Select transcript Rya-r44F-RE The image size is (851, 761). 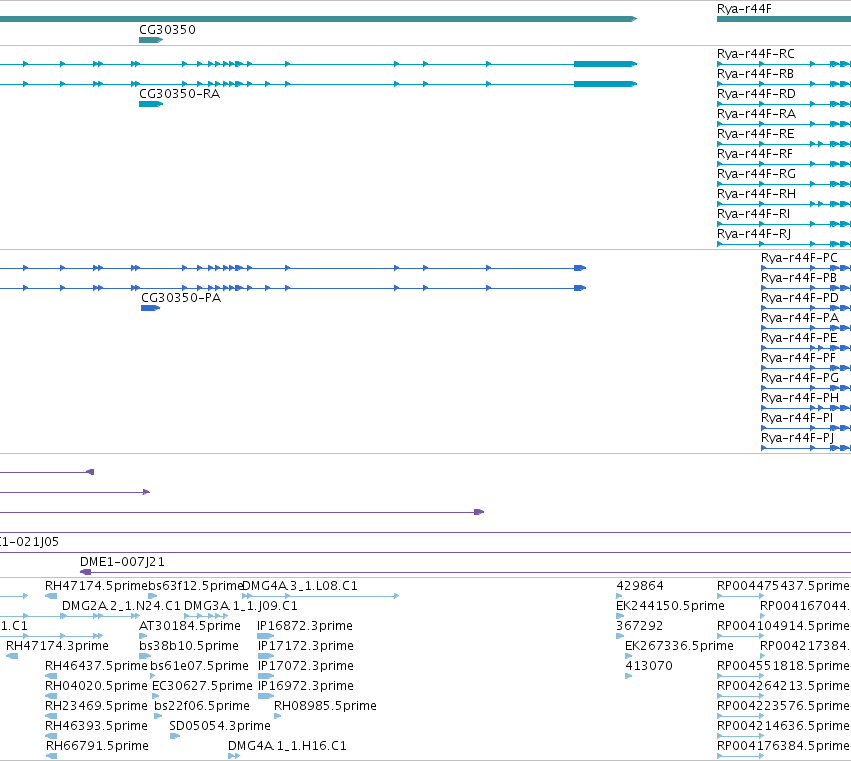pyautogui.click(x=755, y=134)
